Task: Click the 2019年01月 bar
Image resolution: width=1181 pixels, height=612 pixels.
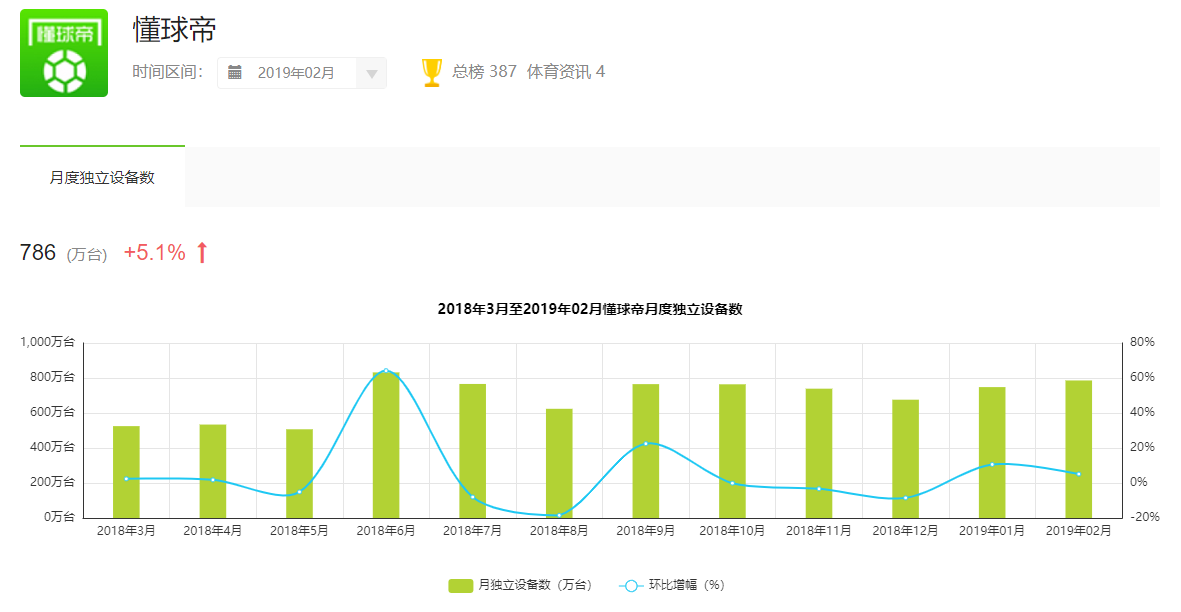Action: point(992,452)
